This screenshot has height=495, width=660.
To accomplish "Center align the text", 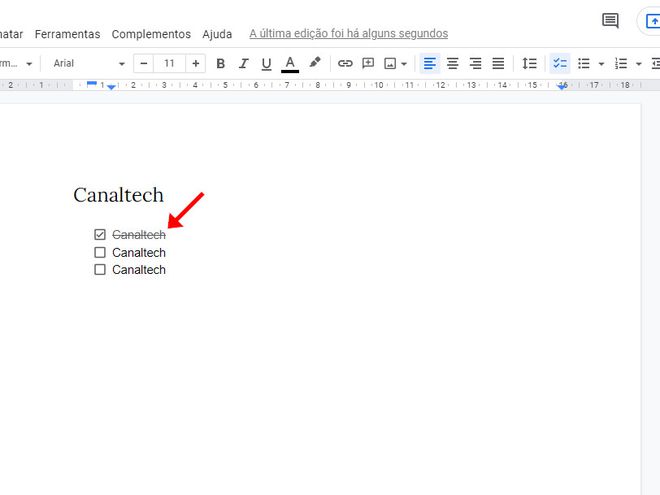I will click(452, 64).
